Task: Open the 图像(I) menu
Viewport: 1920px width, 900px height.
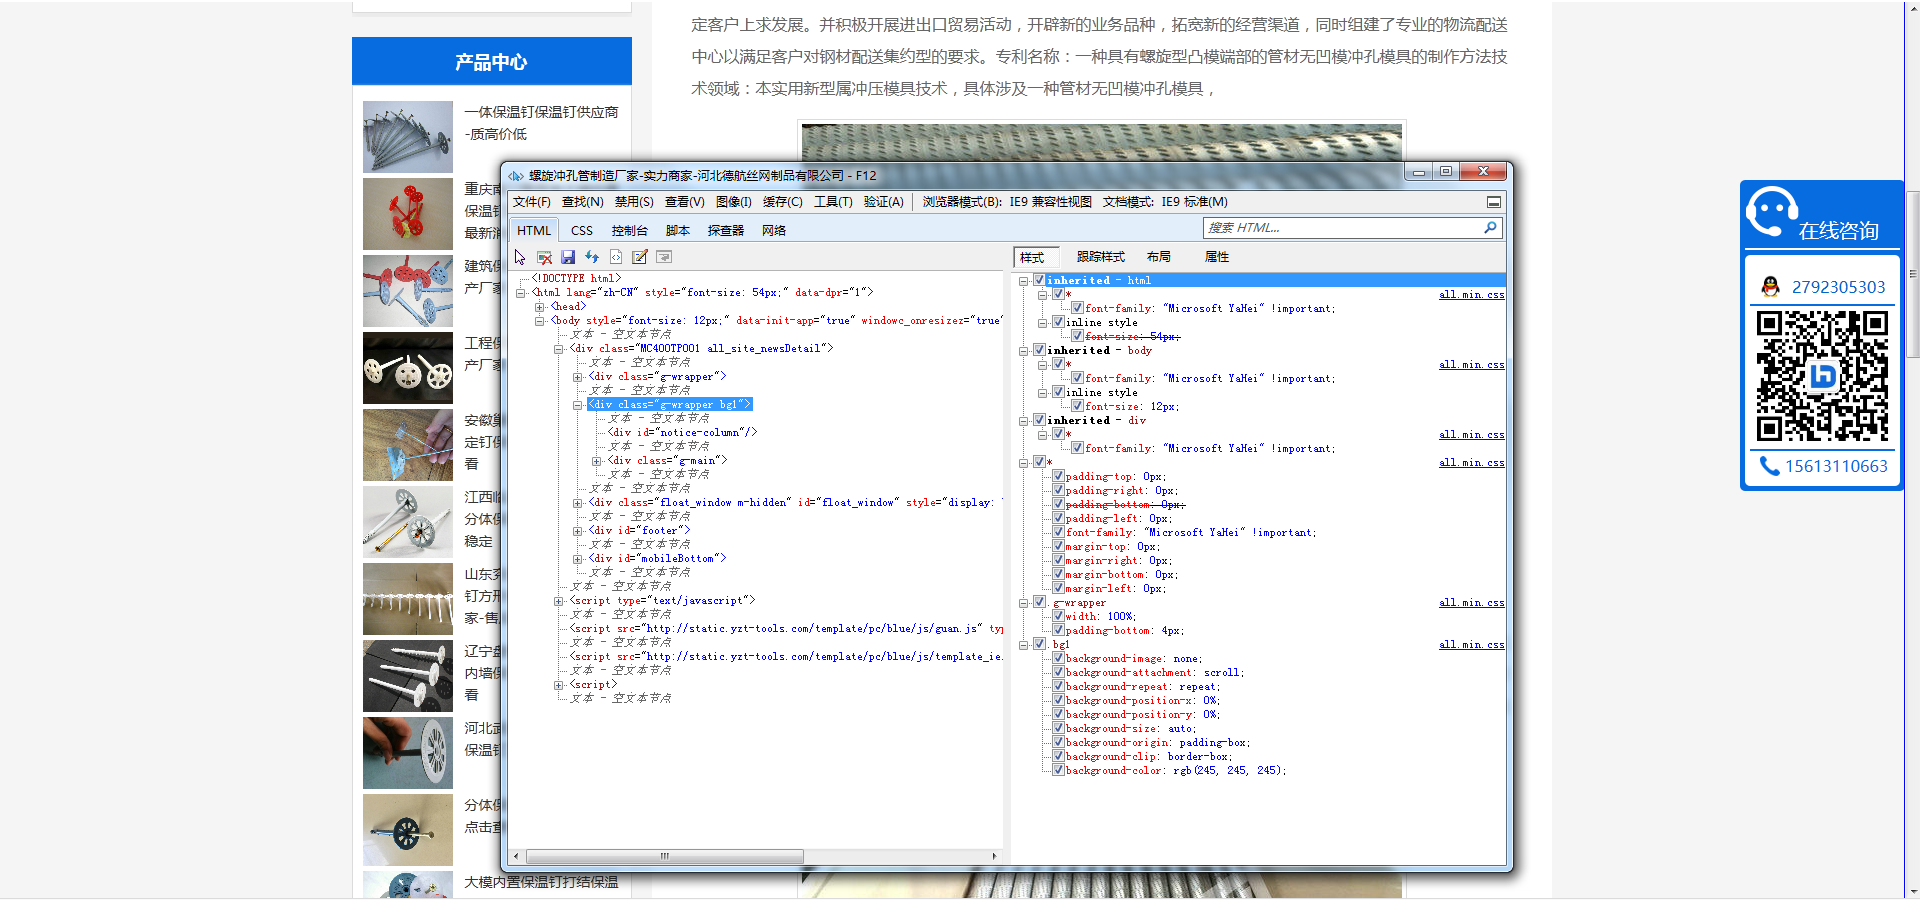Action: [x=734, y=202]
